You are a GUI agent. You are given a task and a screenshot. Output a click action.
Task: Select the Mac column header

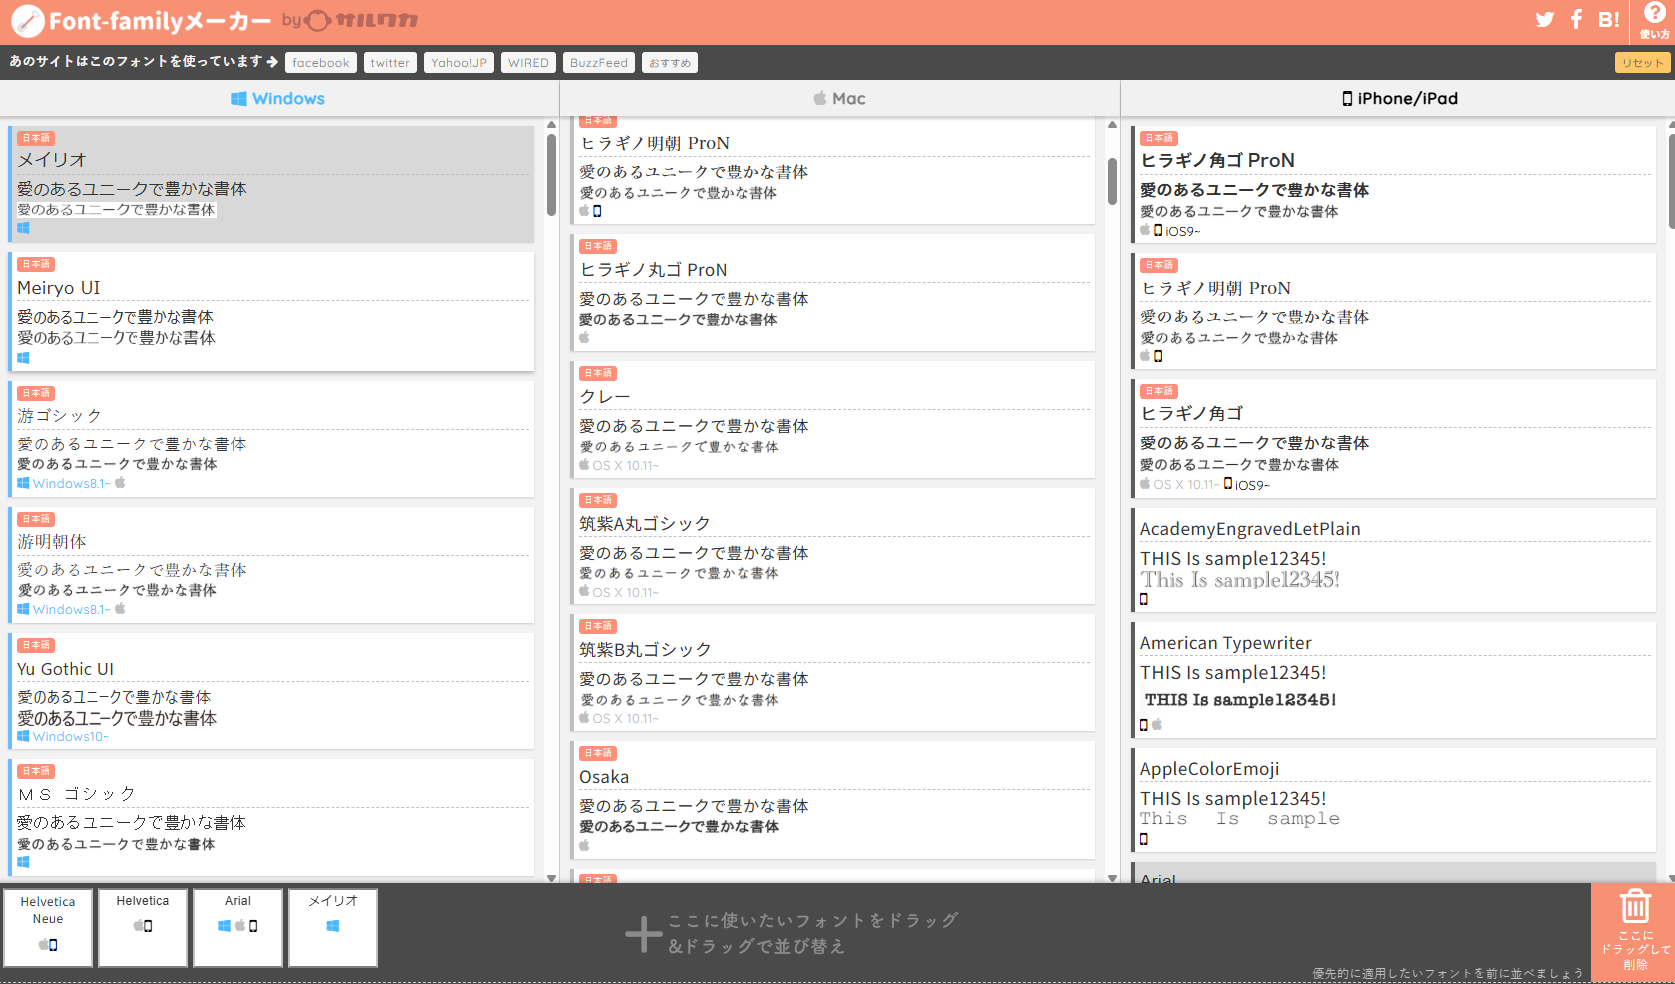tap(839, 98)
